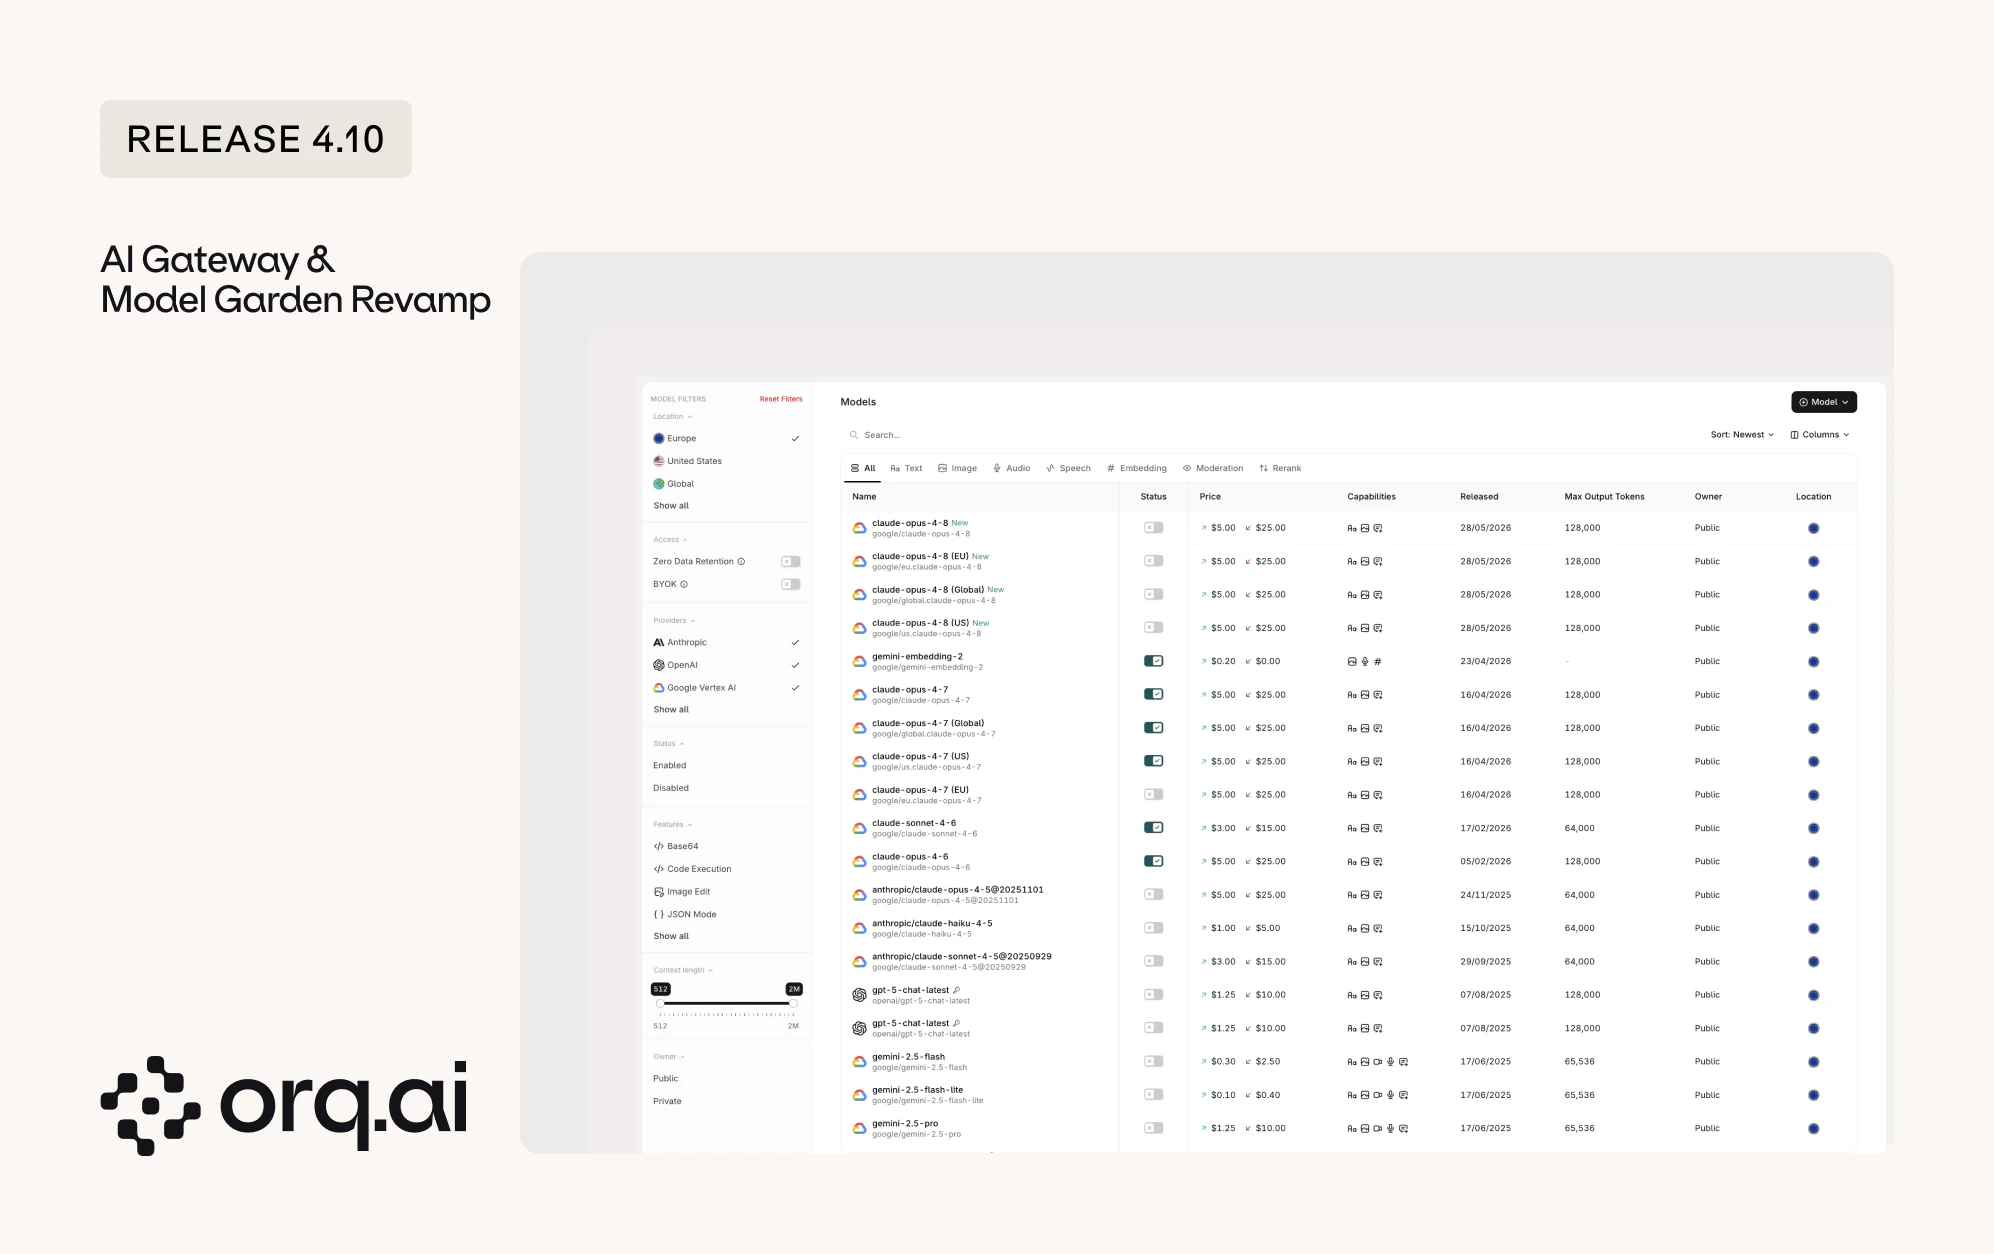
Task: Click the Image Edit feature icon
Action: 659,892
